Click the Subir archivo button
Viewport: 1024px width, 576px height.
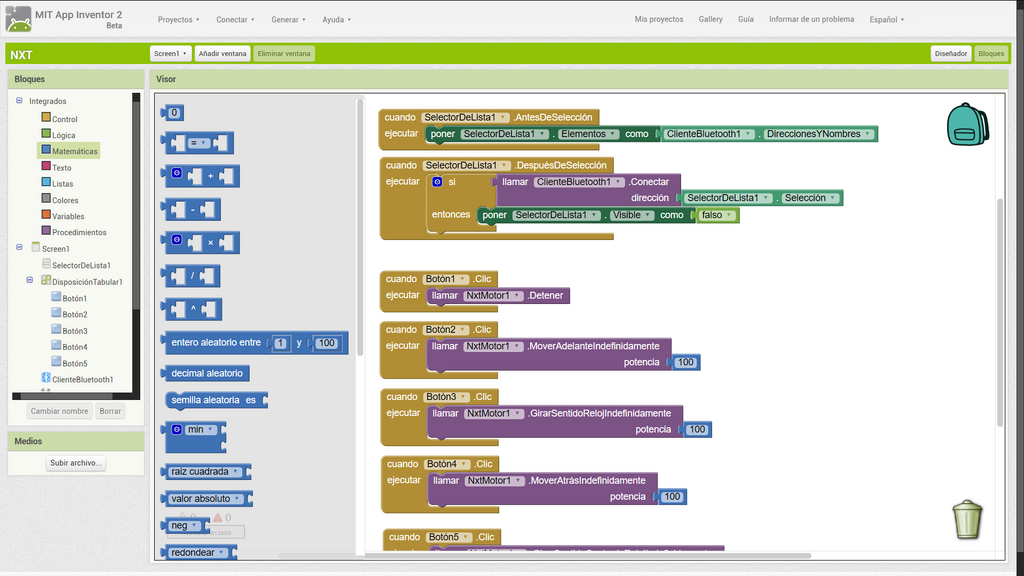pyautogui.click(x=76, y=462)
